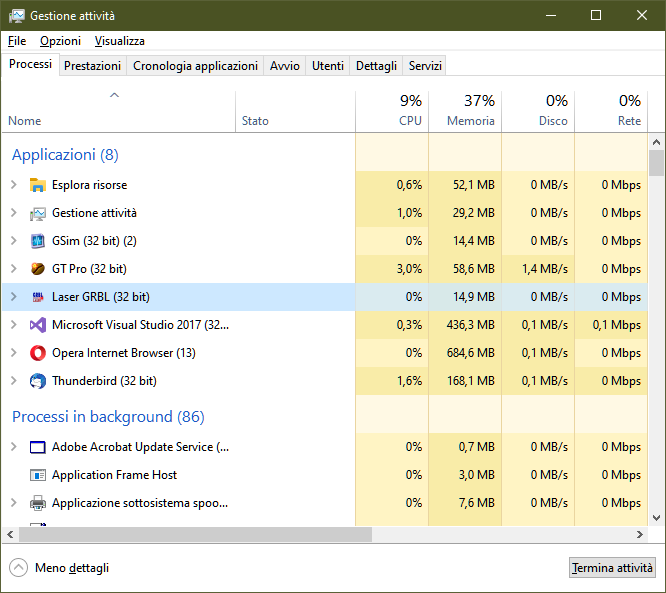Select the Thunderbird (32 bit) name
The width and height of the screenshot is (666, 593).
(104, 381)
